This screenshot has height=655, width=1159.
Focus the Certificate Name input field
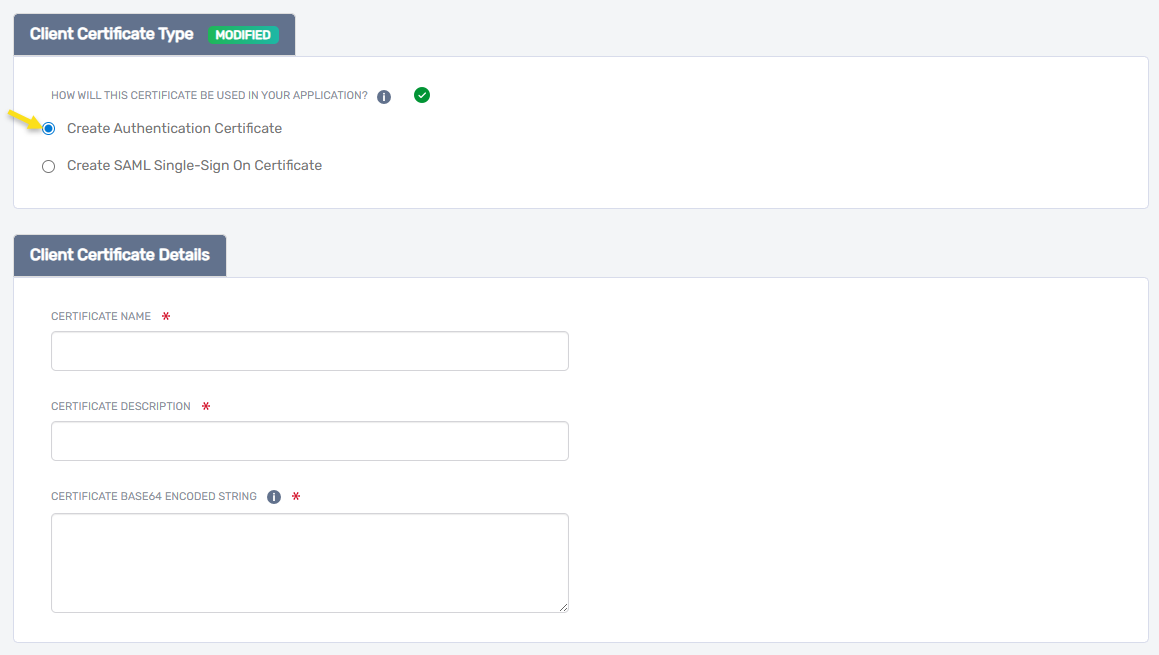309,351
